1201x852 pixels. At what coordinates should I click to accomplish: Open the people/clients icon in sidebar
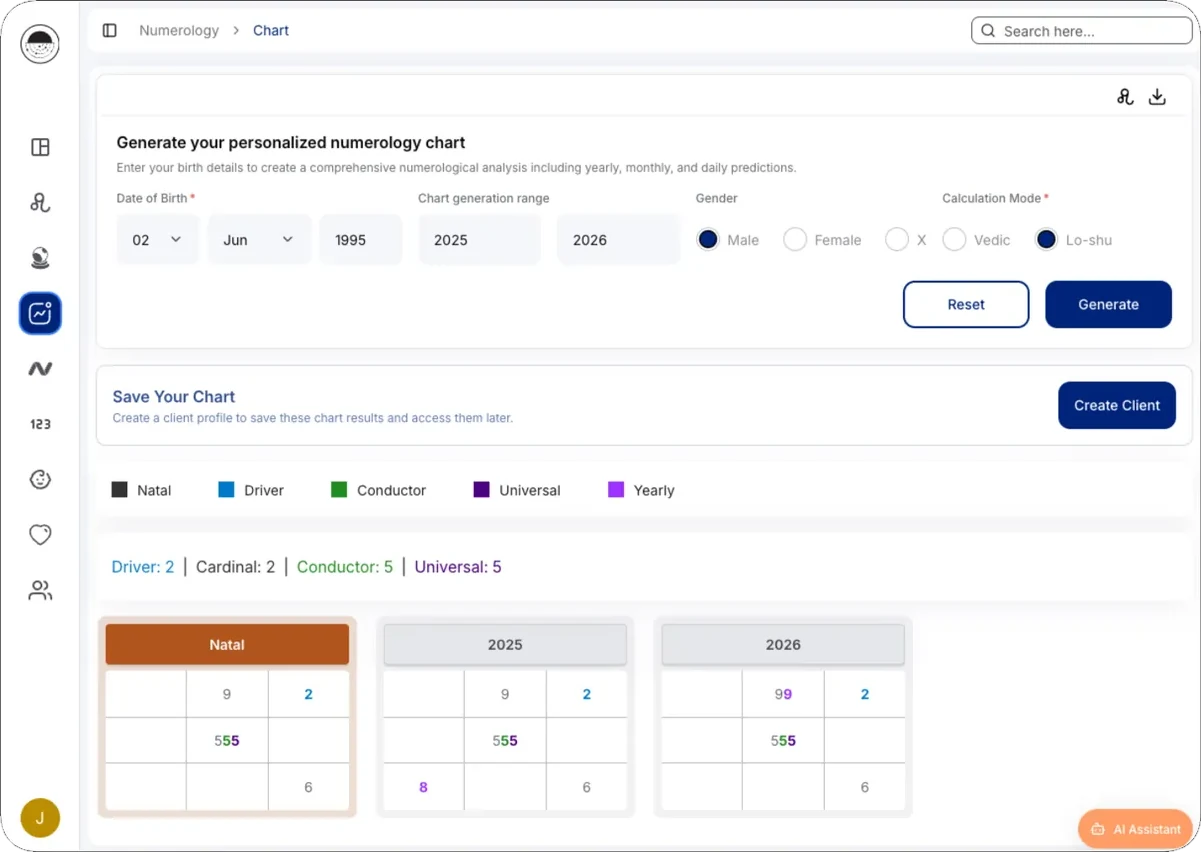(40, 590)
